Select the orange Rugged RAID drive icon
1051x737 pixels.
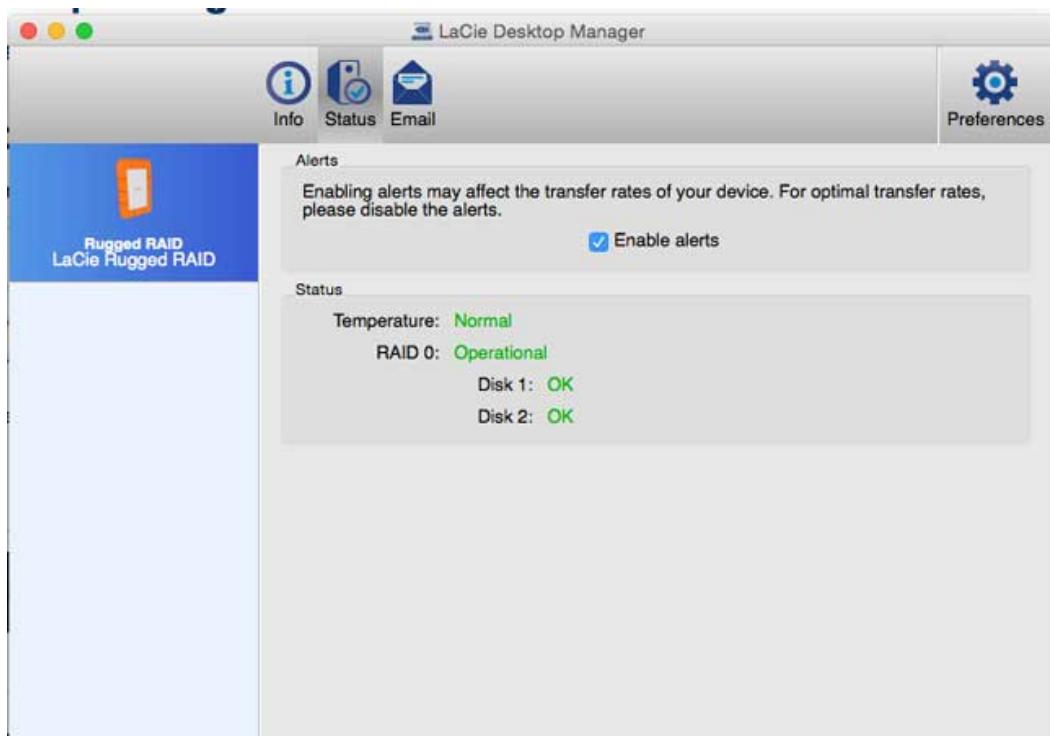pyautogui.click(x=134, y=188)
